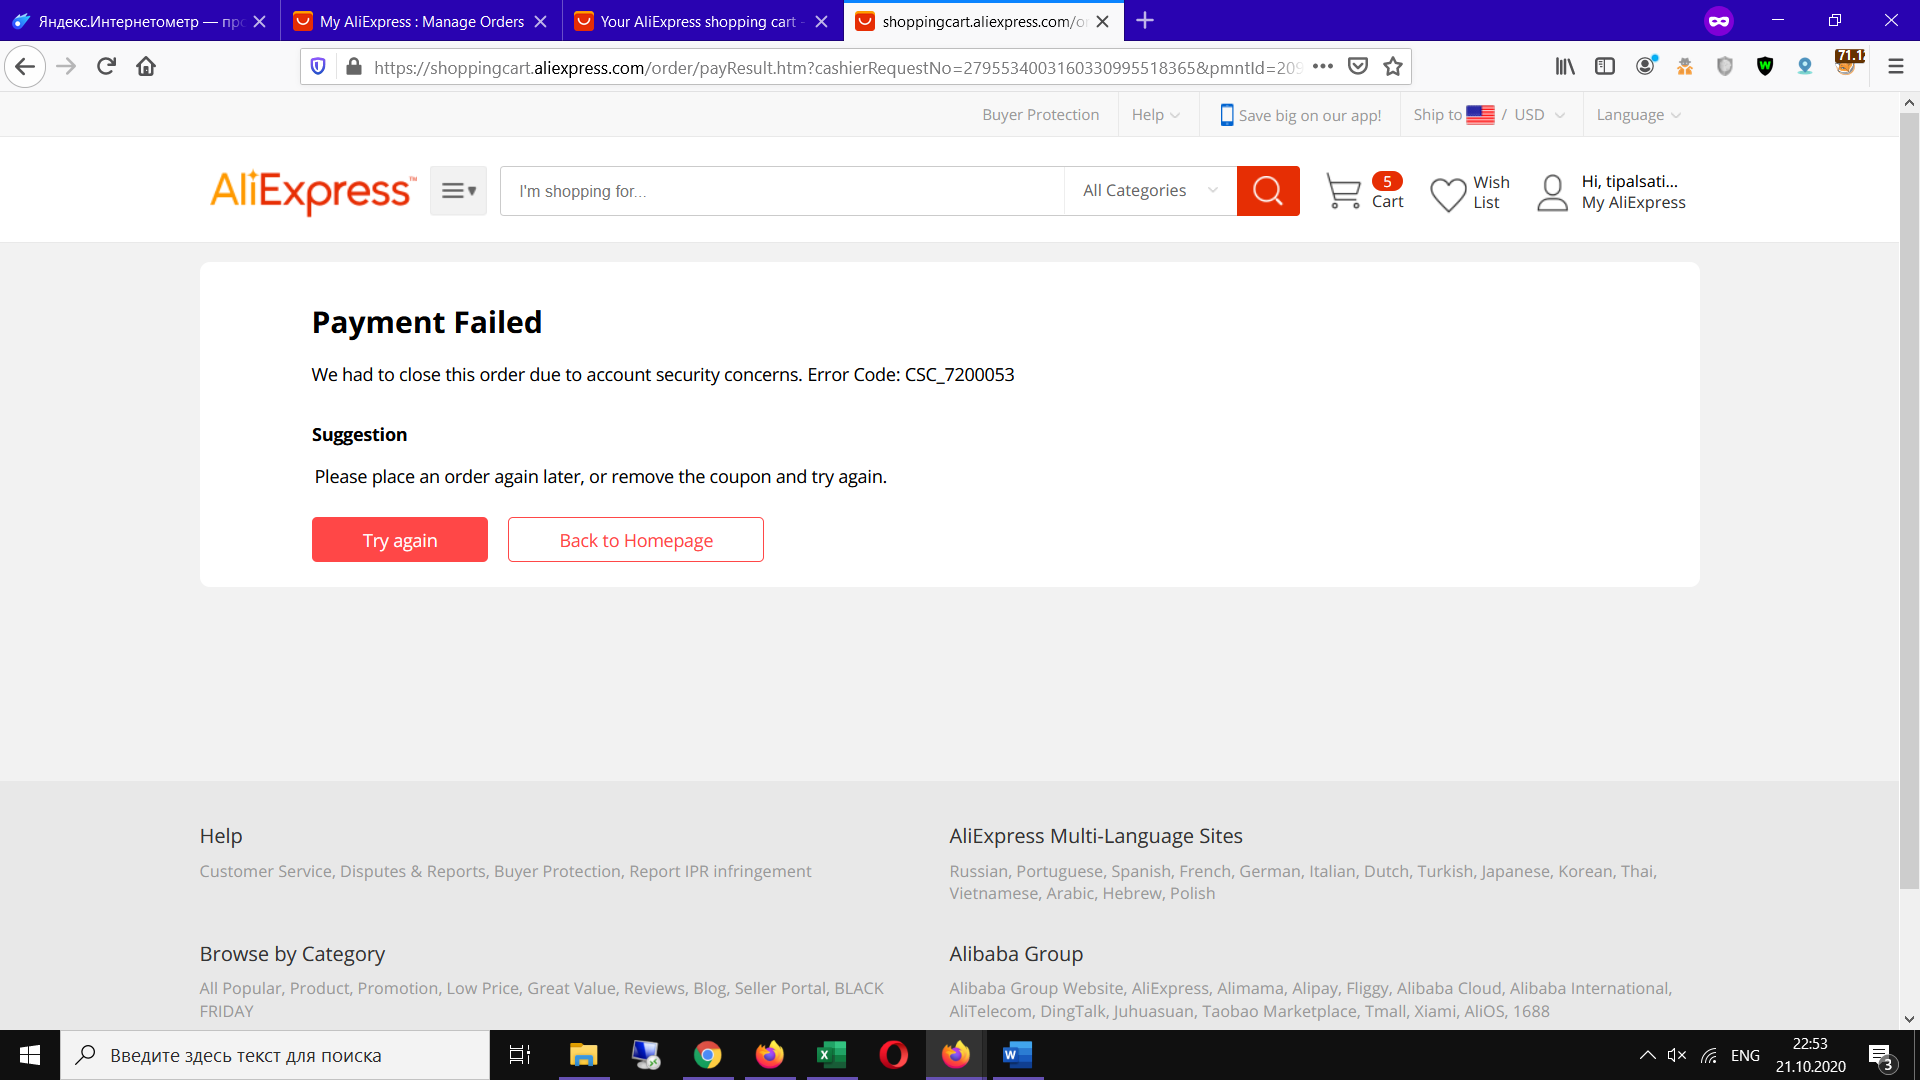Open Excel from the taskbar

tap(832, 1055)
